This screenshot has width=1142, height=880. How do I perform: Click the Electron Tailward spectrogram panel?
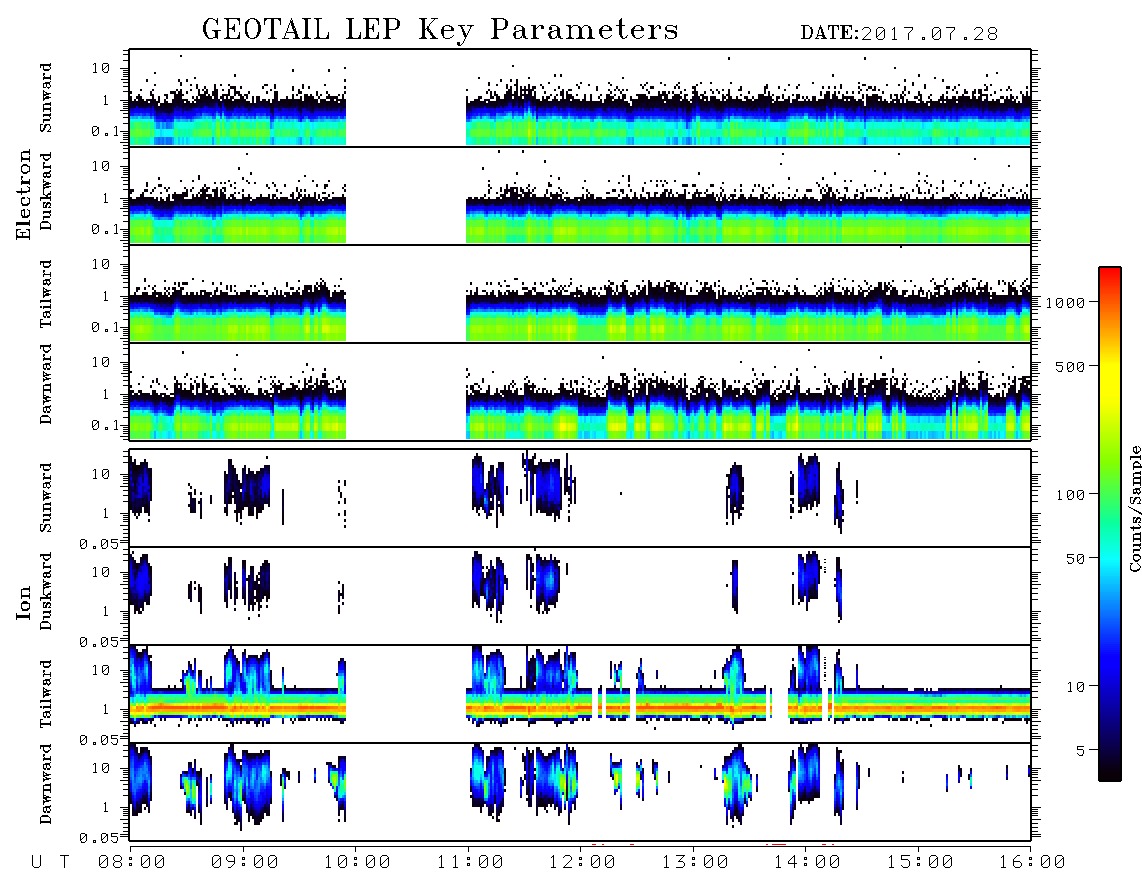(x=580, y=294)
